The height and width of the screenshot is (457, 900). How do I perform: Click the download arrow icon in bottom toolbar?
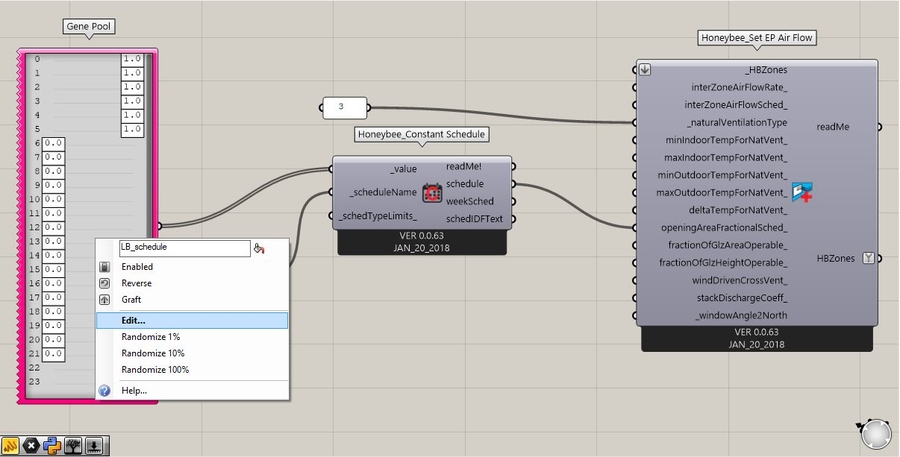pos(94,446)
